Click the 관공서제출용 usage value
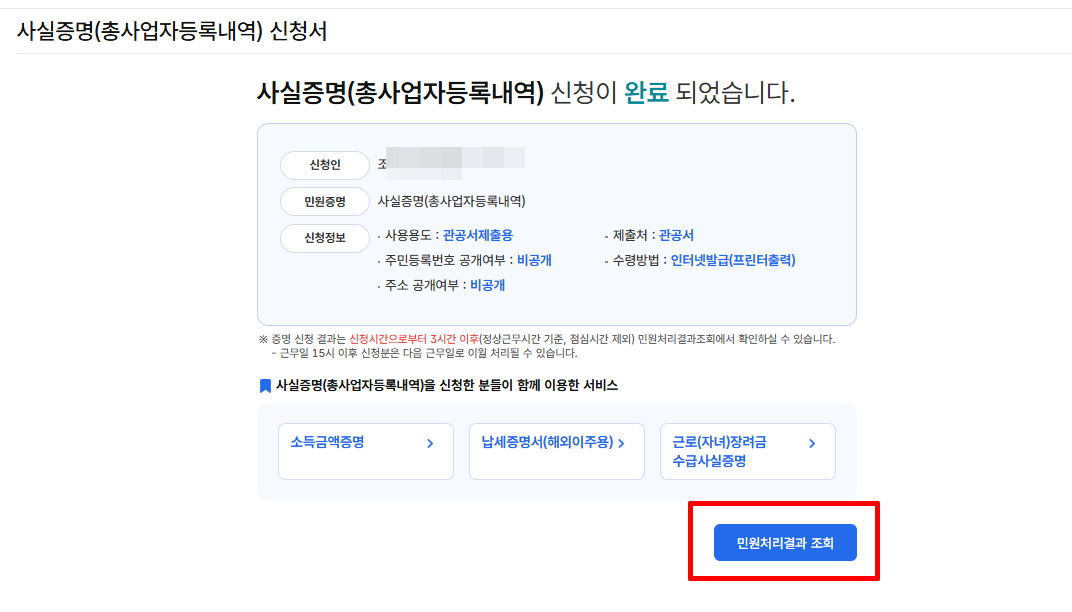Image resolution: width=1072 pixels, height=612 pixels. (477, 235)
